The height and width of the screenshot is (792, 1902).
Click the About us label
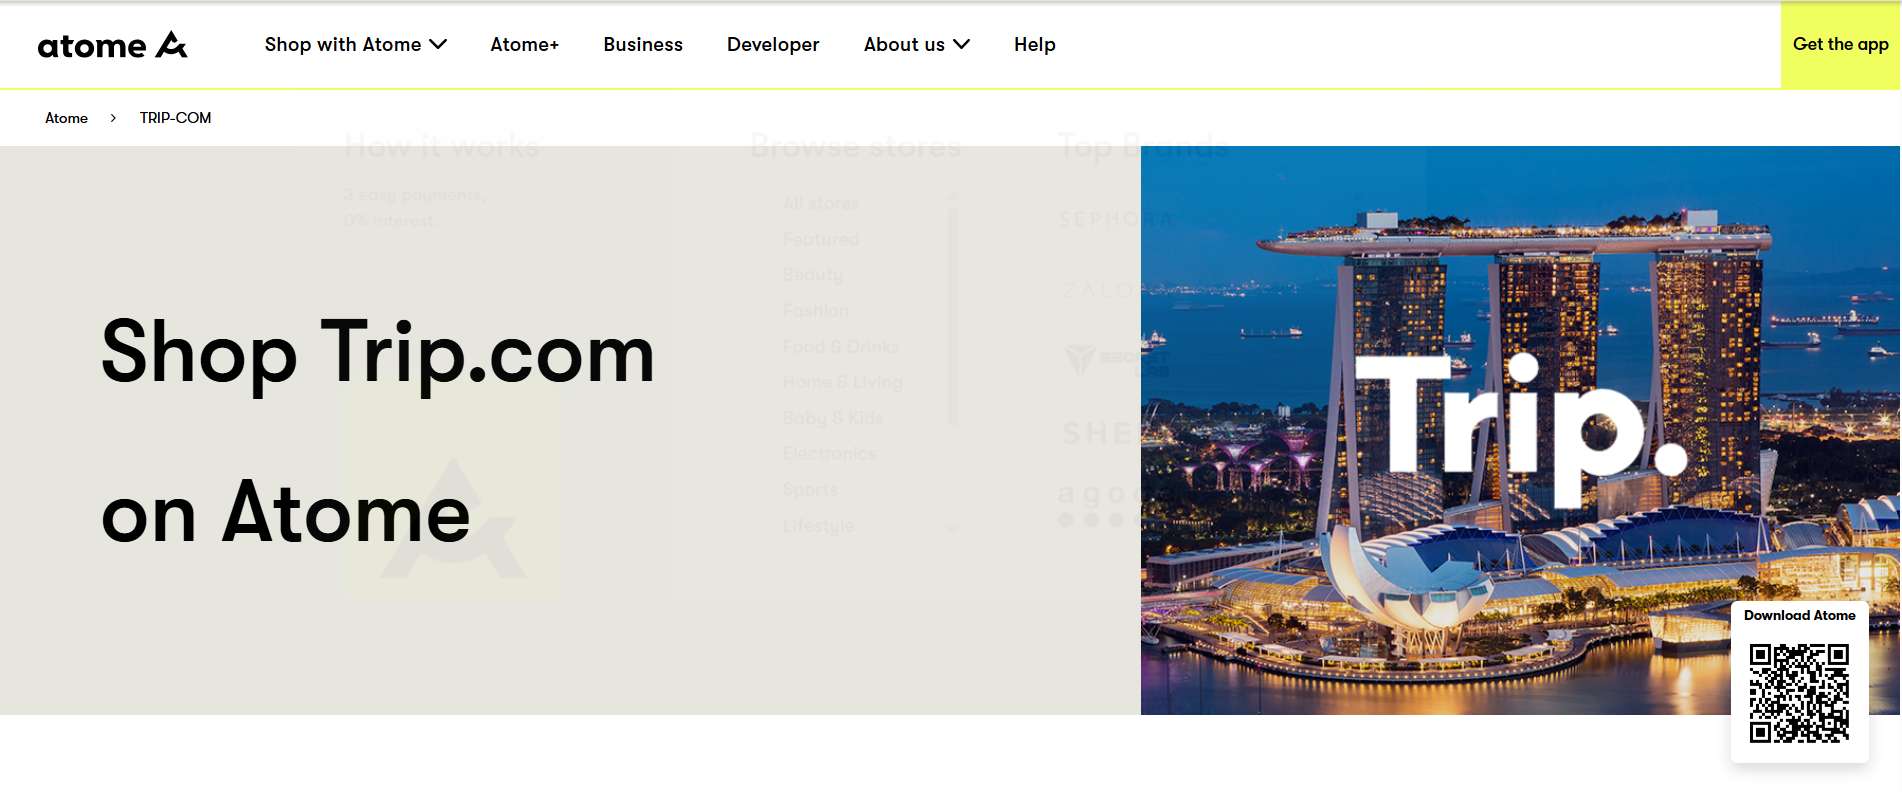pos(904,45)
